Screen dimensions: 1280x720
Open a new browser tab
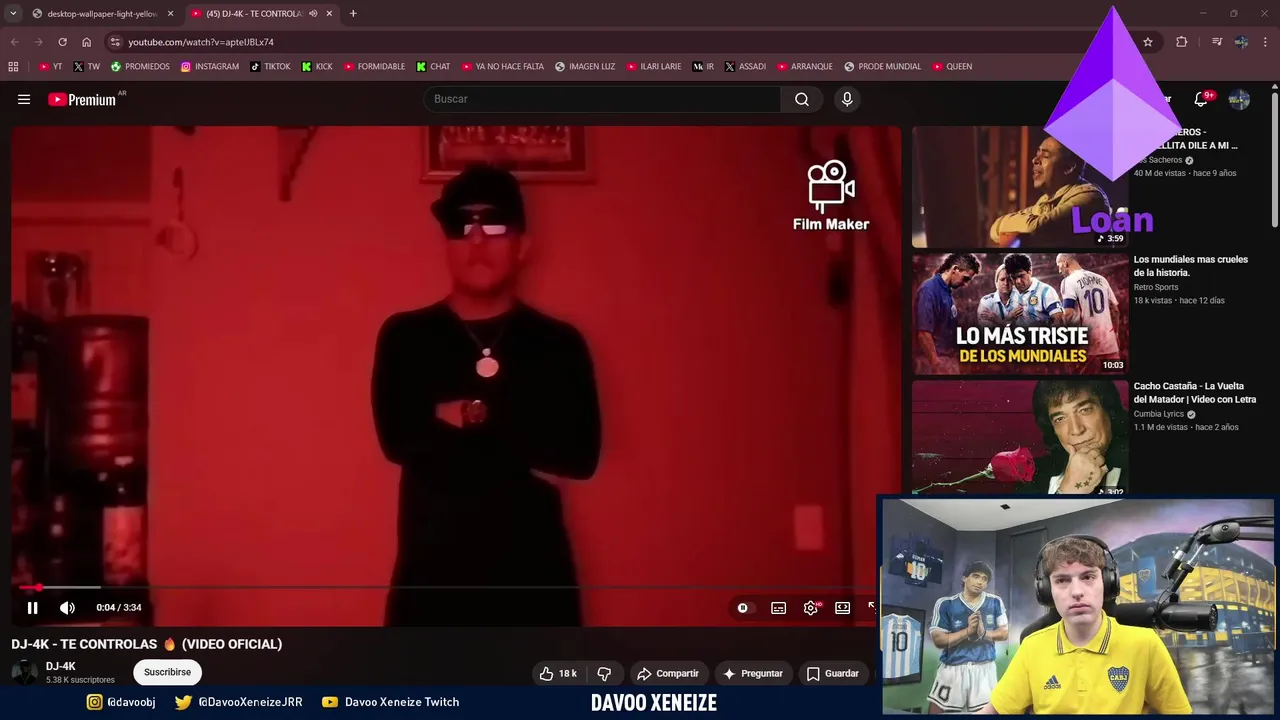[x=353, y=14]
